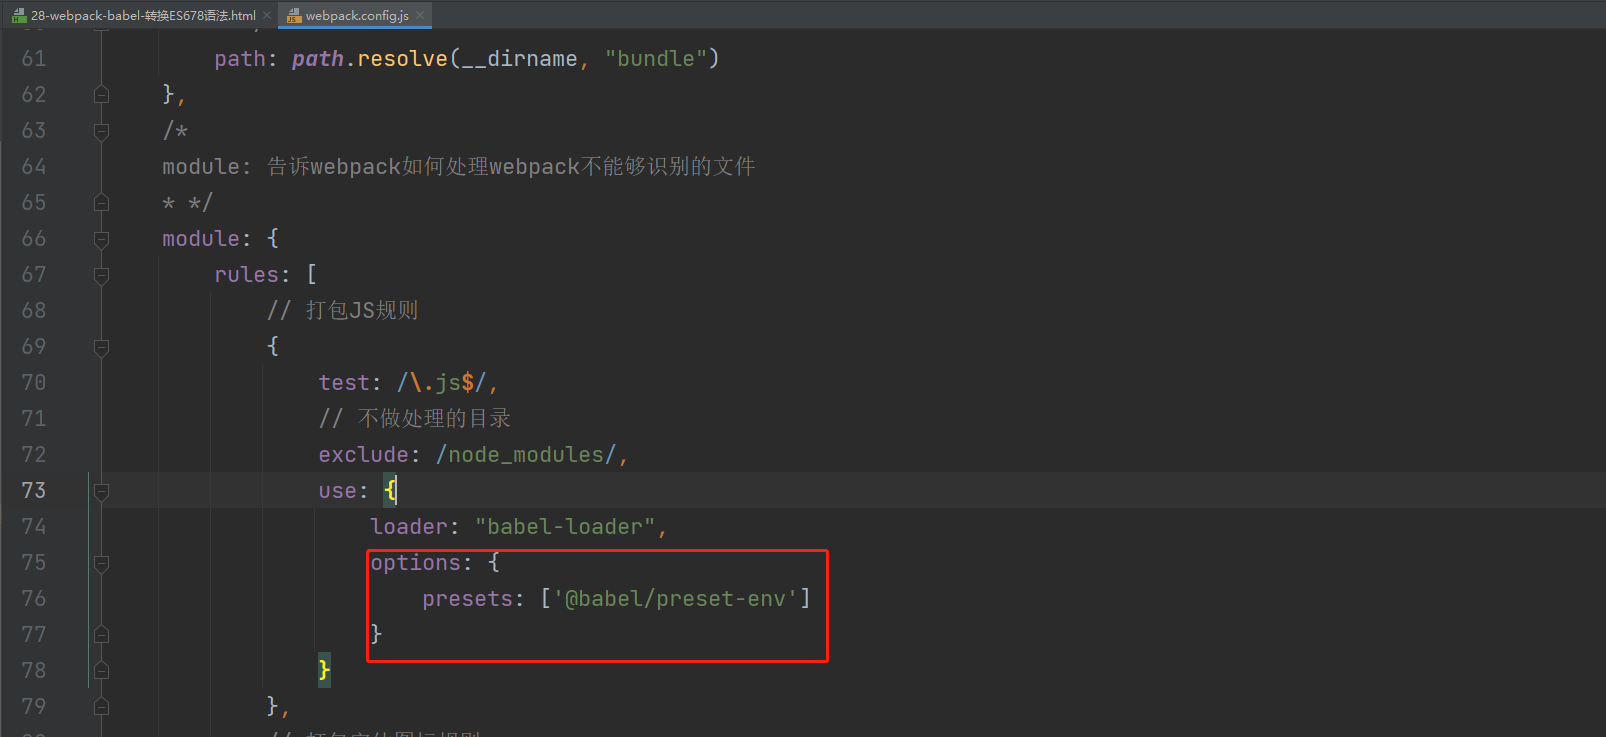
Task: Click the comment '// 不做处理的目录'
Action: (415, 419)
